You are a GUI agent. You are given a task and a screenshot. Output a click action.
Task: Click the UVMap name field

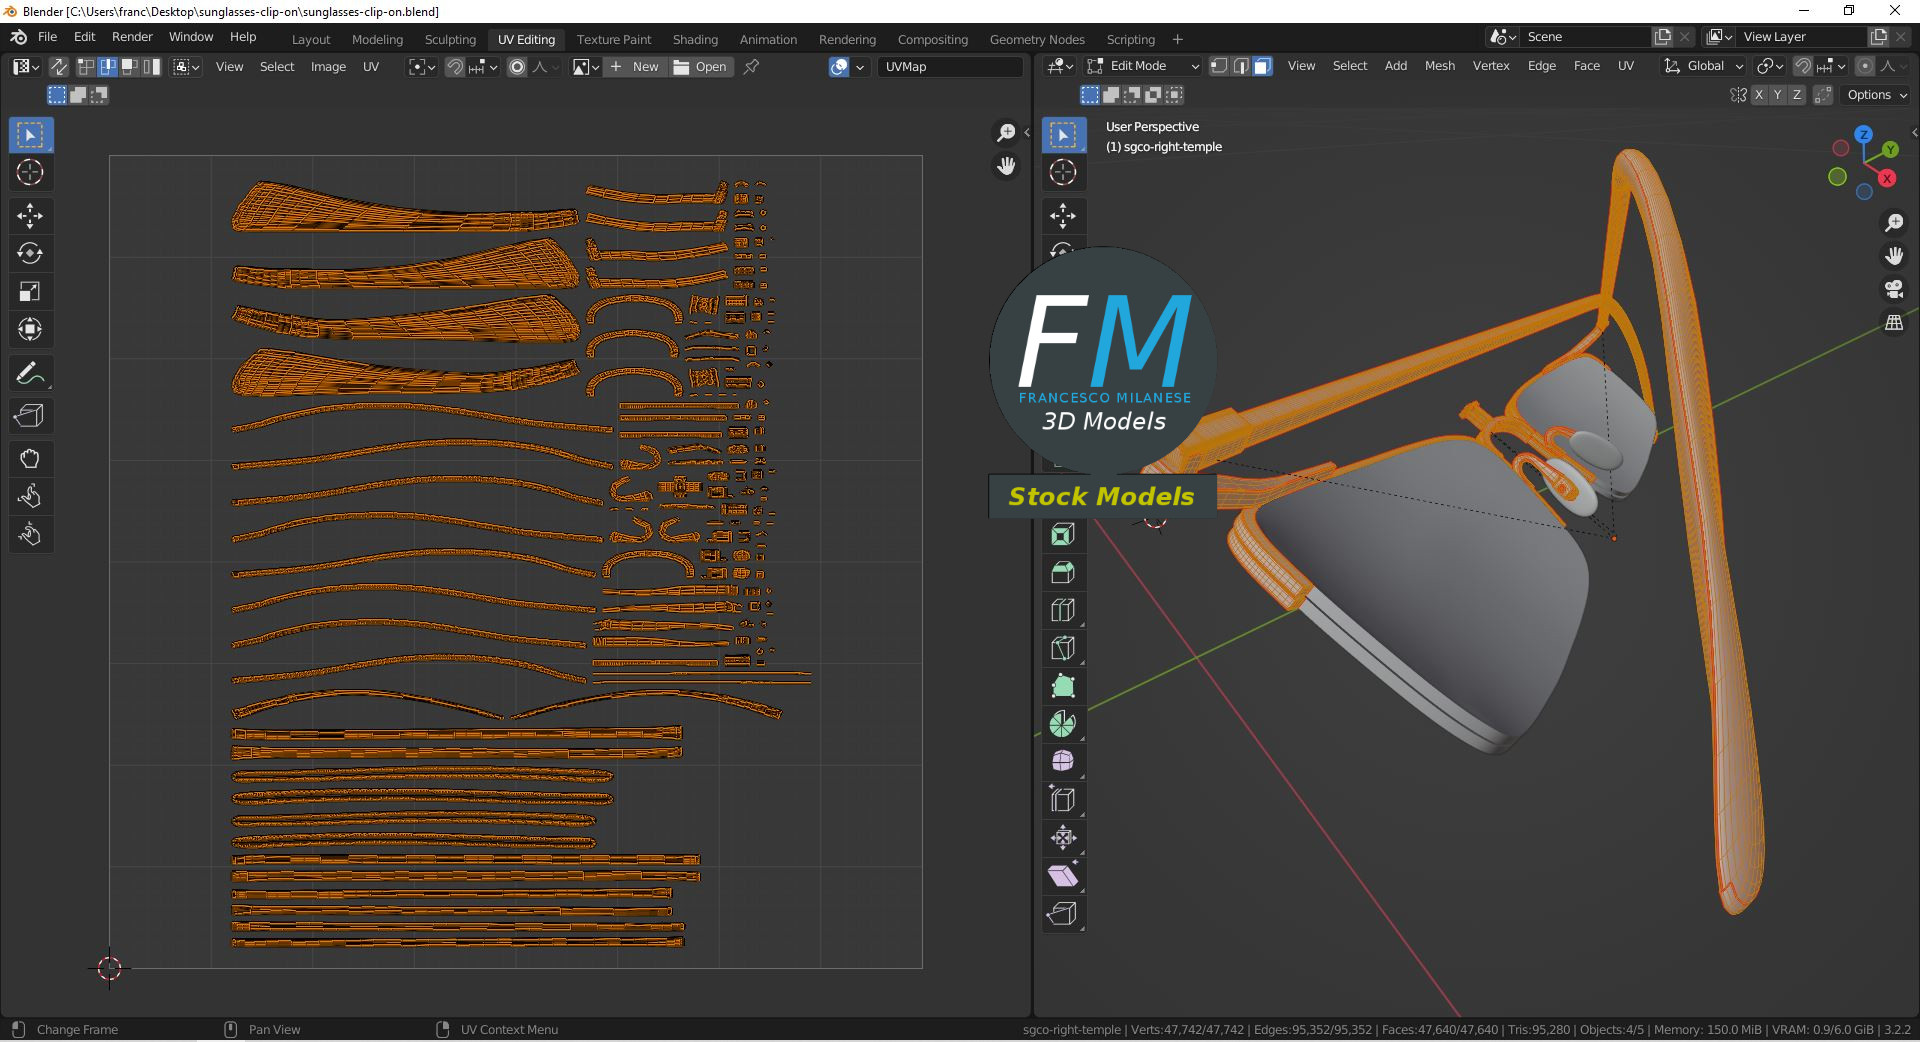(949, 67)
